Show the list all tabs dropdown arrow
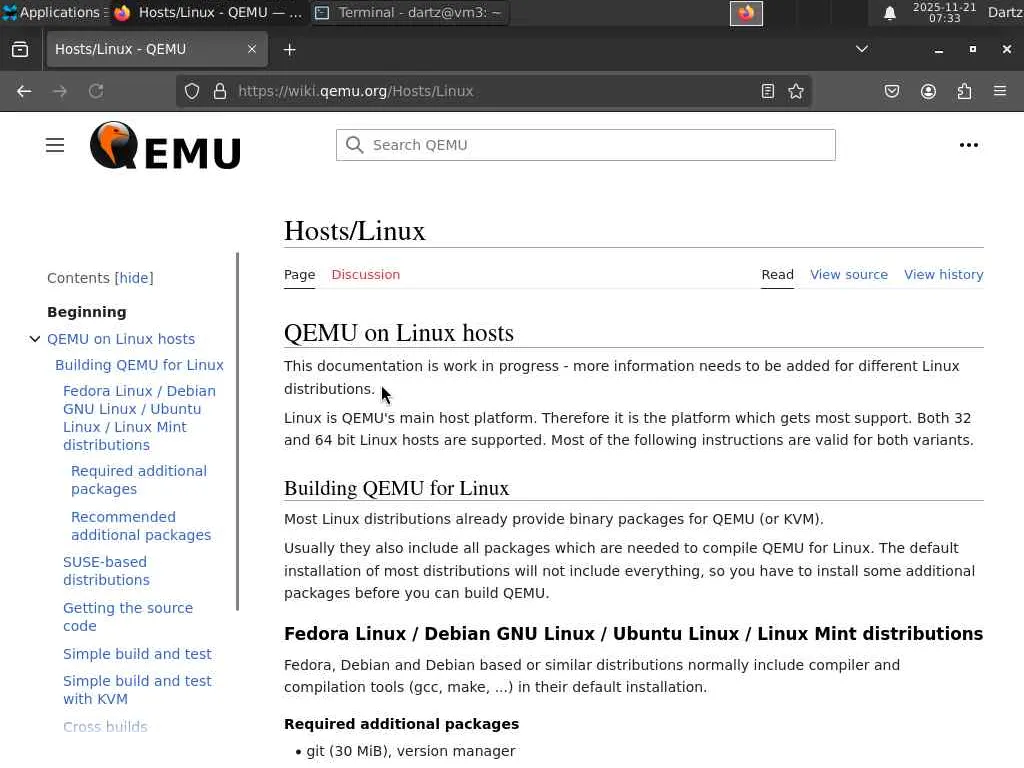This screenshot has width=1024, height=768. coord(862,49)
